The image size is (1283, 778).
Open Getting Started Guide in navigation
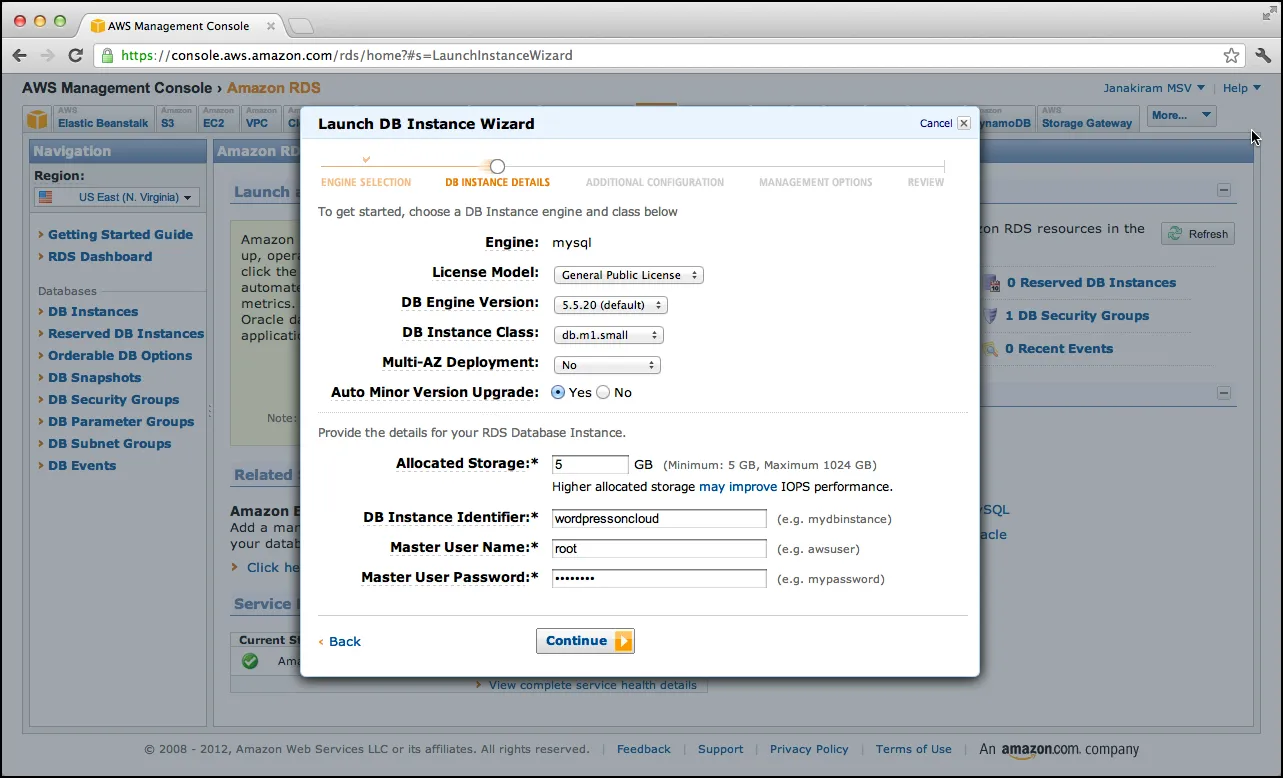tap(120, 235)
